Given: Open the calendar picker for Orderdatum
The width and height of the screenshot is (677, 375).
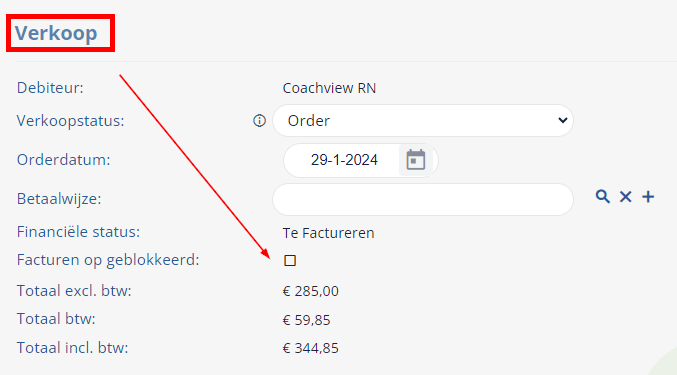Looking at the screenshot, I should pyautogui.click(x=415, y=160).
